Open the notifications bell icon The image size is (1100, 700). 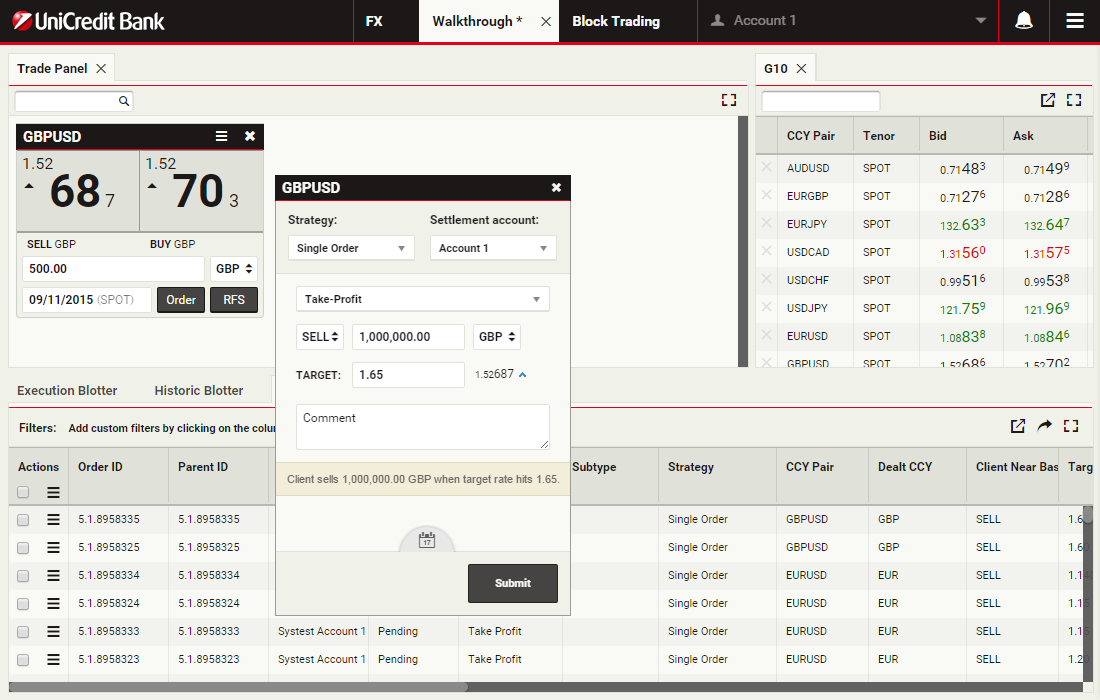click(1024, 21)
